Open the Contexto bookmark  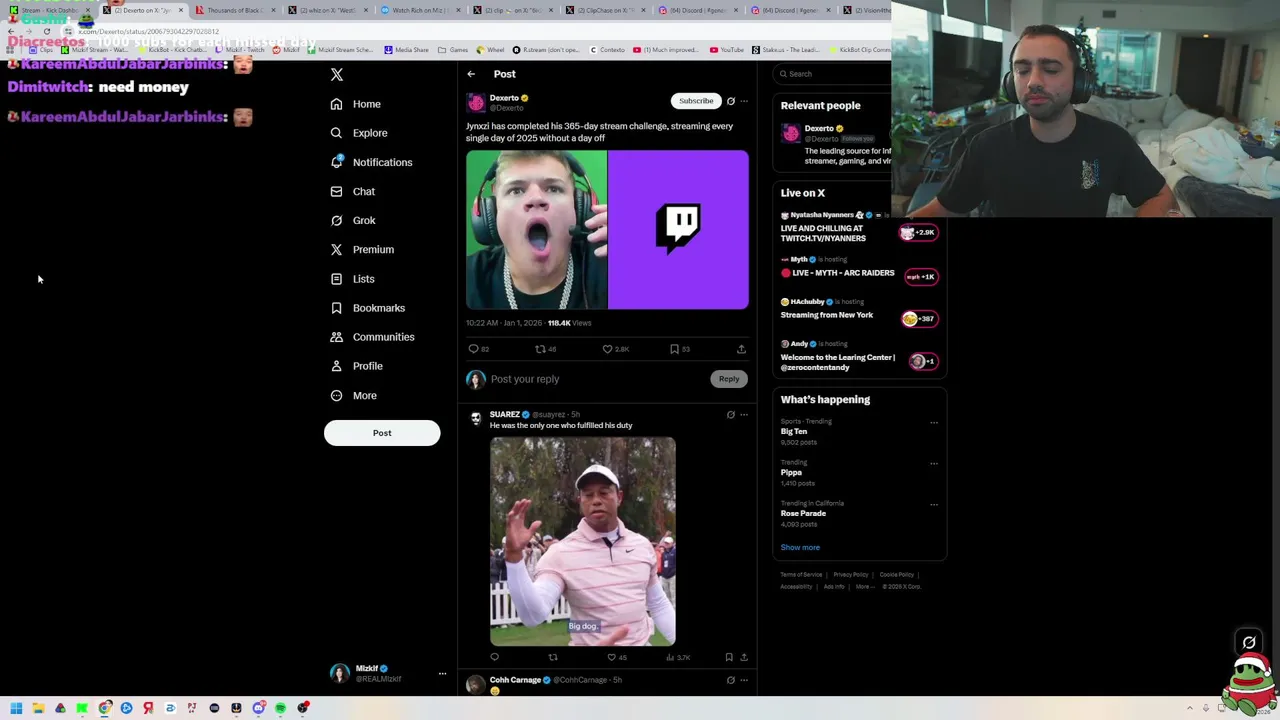tap(608, 50)
